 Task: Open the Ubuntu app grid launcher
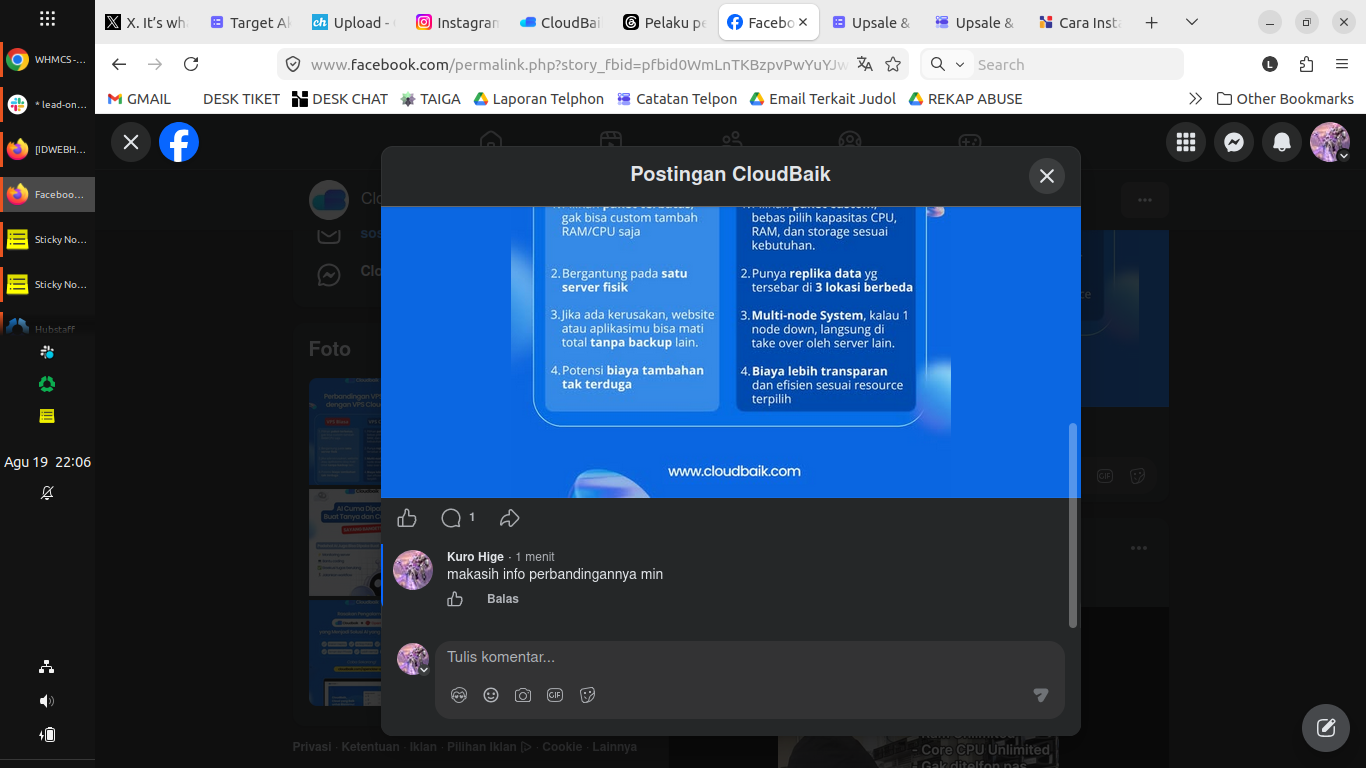(x=47, y=19)
